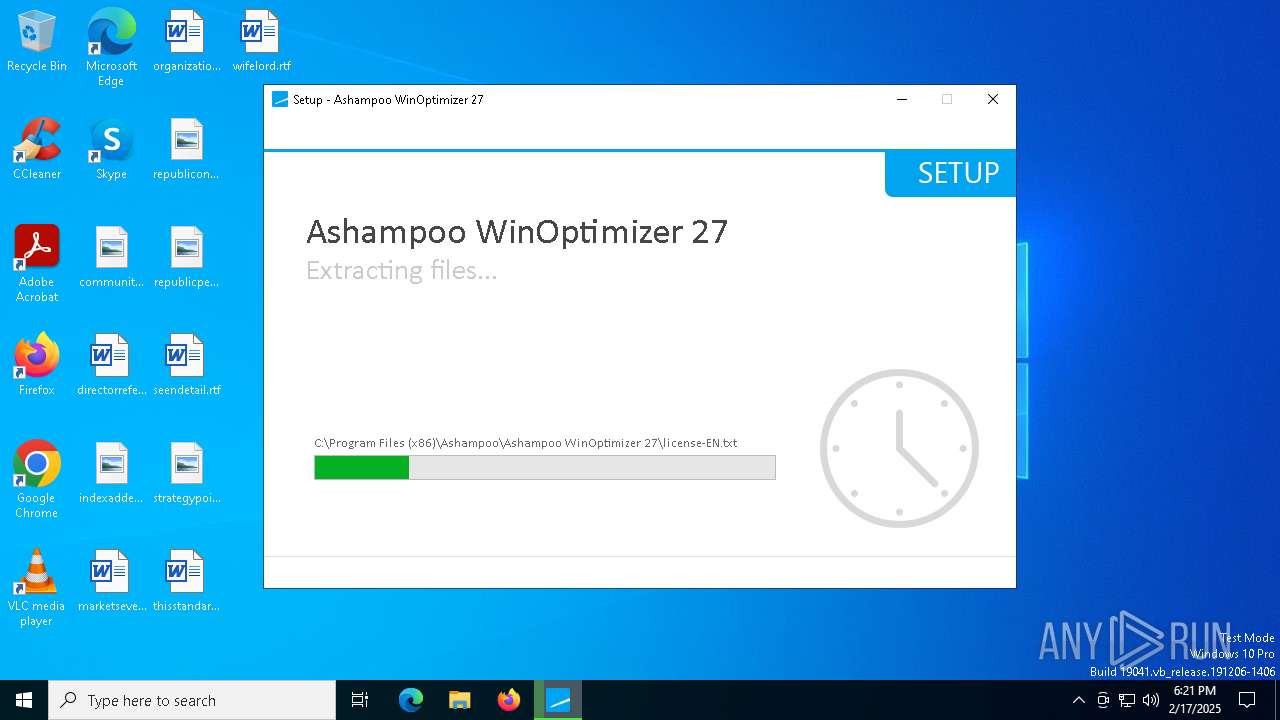The width and height of the screenshot is (1280, 720).
Task: Click the Ashampoo icon in the title bar
Action: [280, 100]
